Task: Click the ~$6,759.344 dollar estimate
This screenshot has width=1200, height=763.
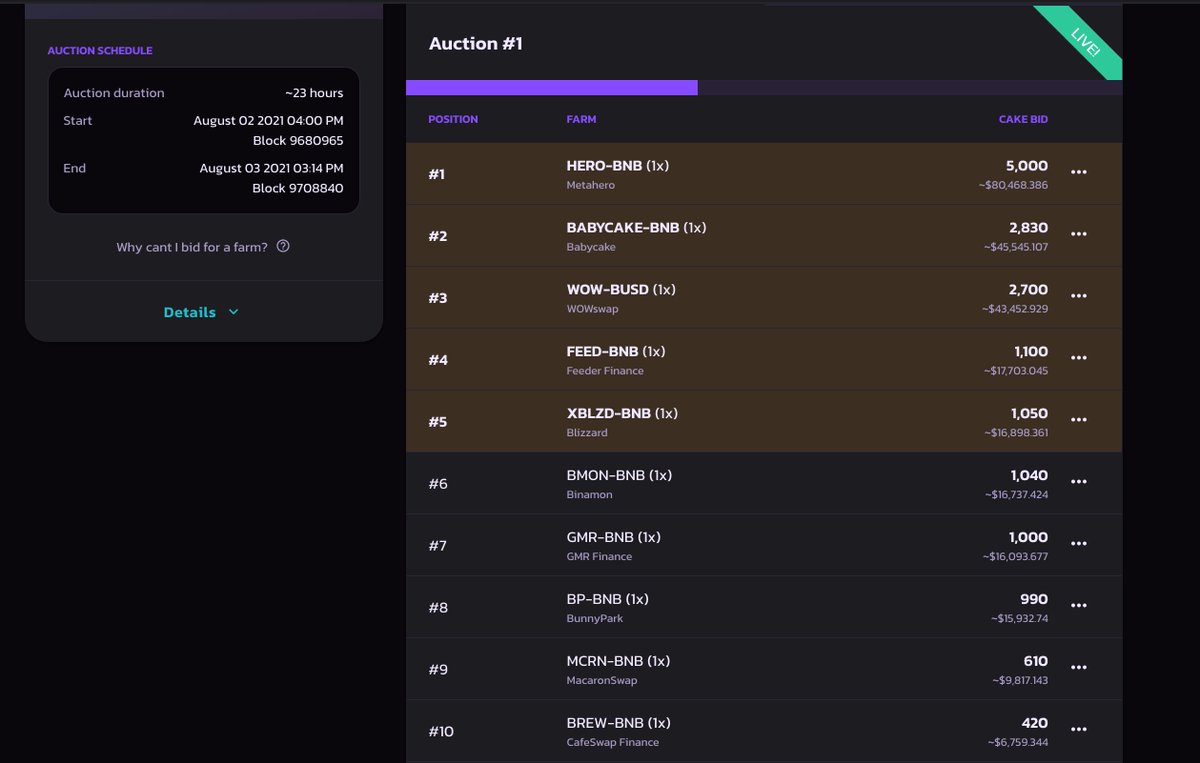Action: [x=1019, y=743]
